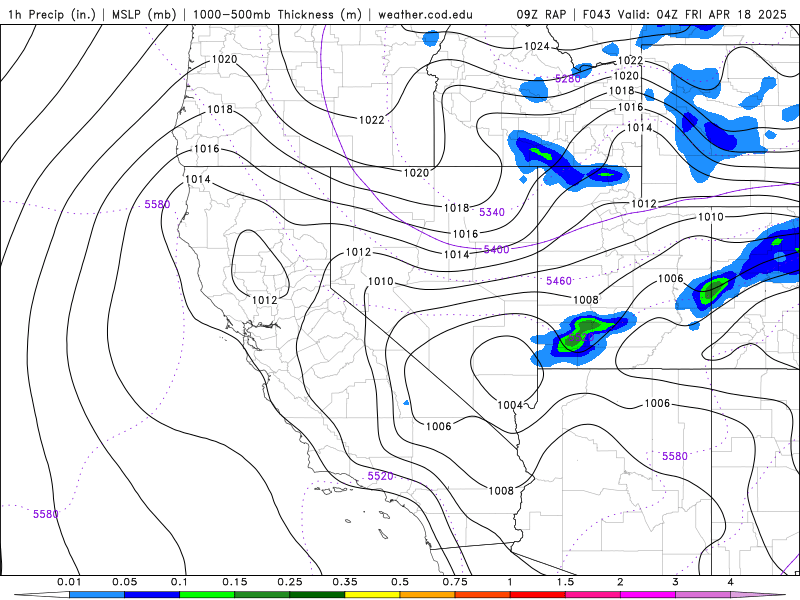Click the red-orange 0.75 legend swatch
The width and height of the screenshot is (800, 600).
[483, 595]
